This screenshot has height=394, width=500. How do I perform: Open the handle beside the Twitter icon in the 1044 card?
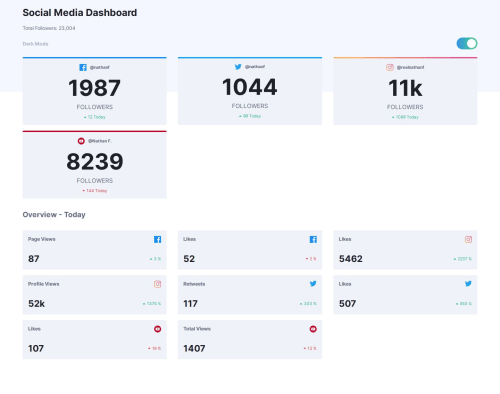pyautogui.click(x=255, y=67)
